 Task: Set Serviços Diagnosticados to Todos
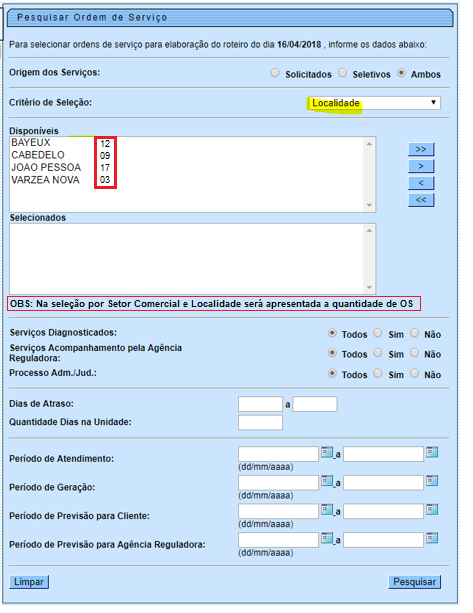[332, 333]
